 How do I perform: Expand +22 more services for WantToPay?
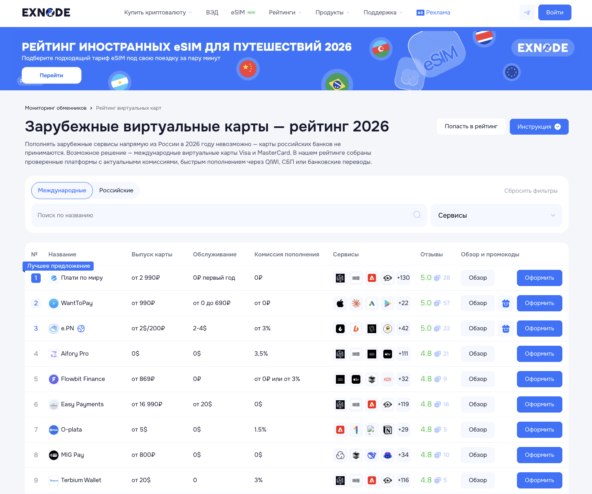click(x=403, y=303)
